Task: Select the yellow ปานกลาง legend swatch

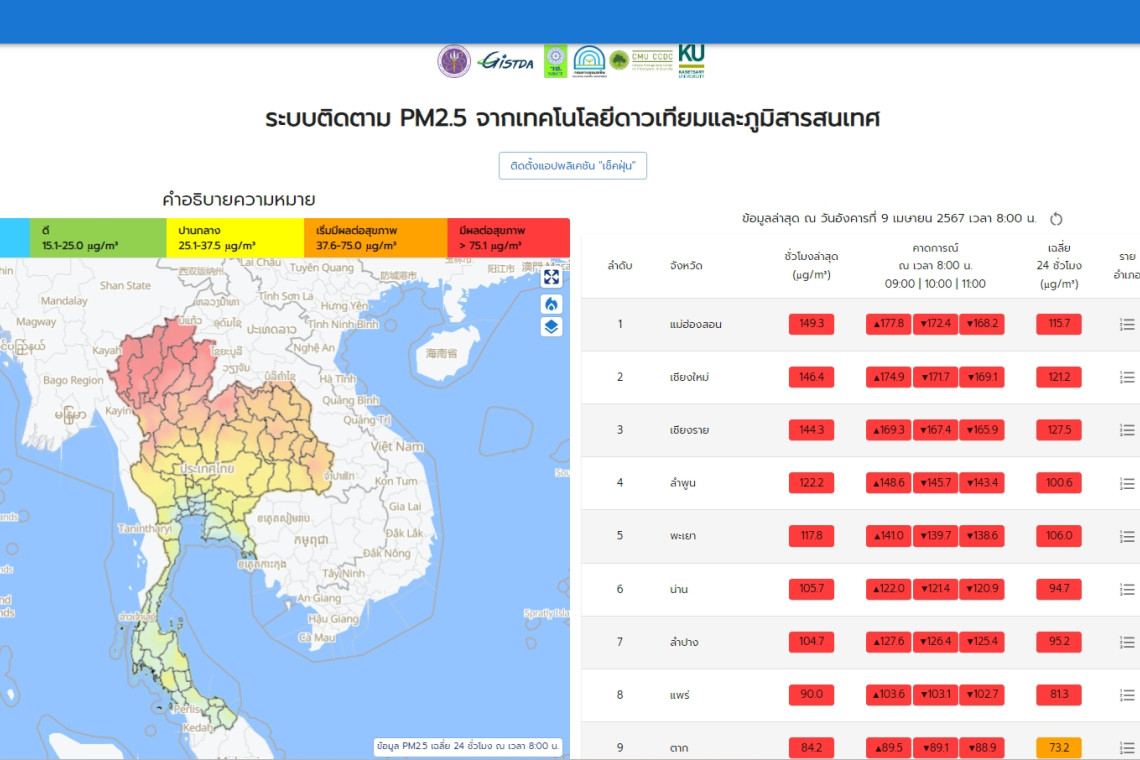Action: coord(235,238)
